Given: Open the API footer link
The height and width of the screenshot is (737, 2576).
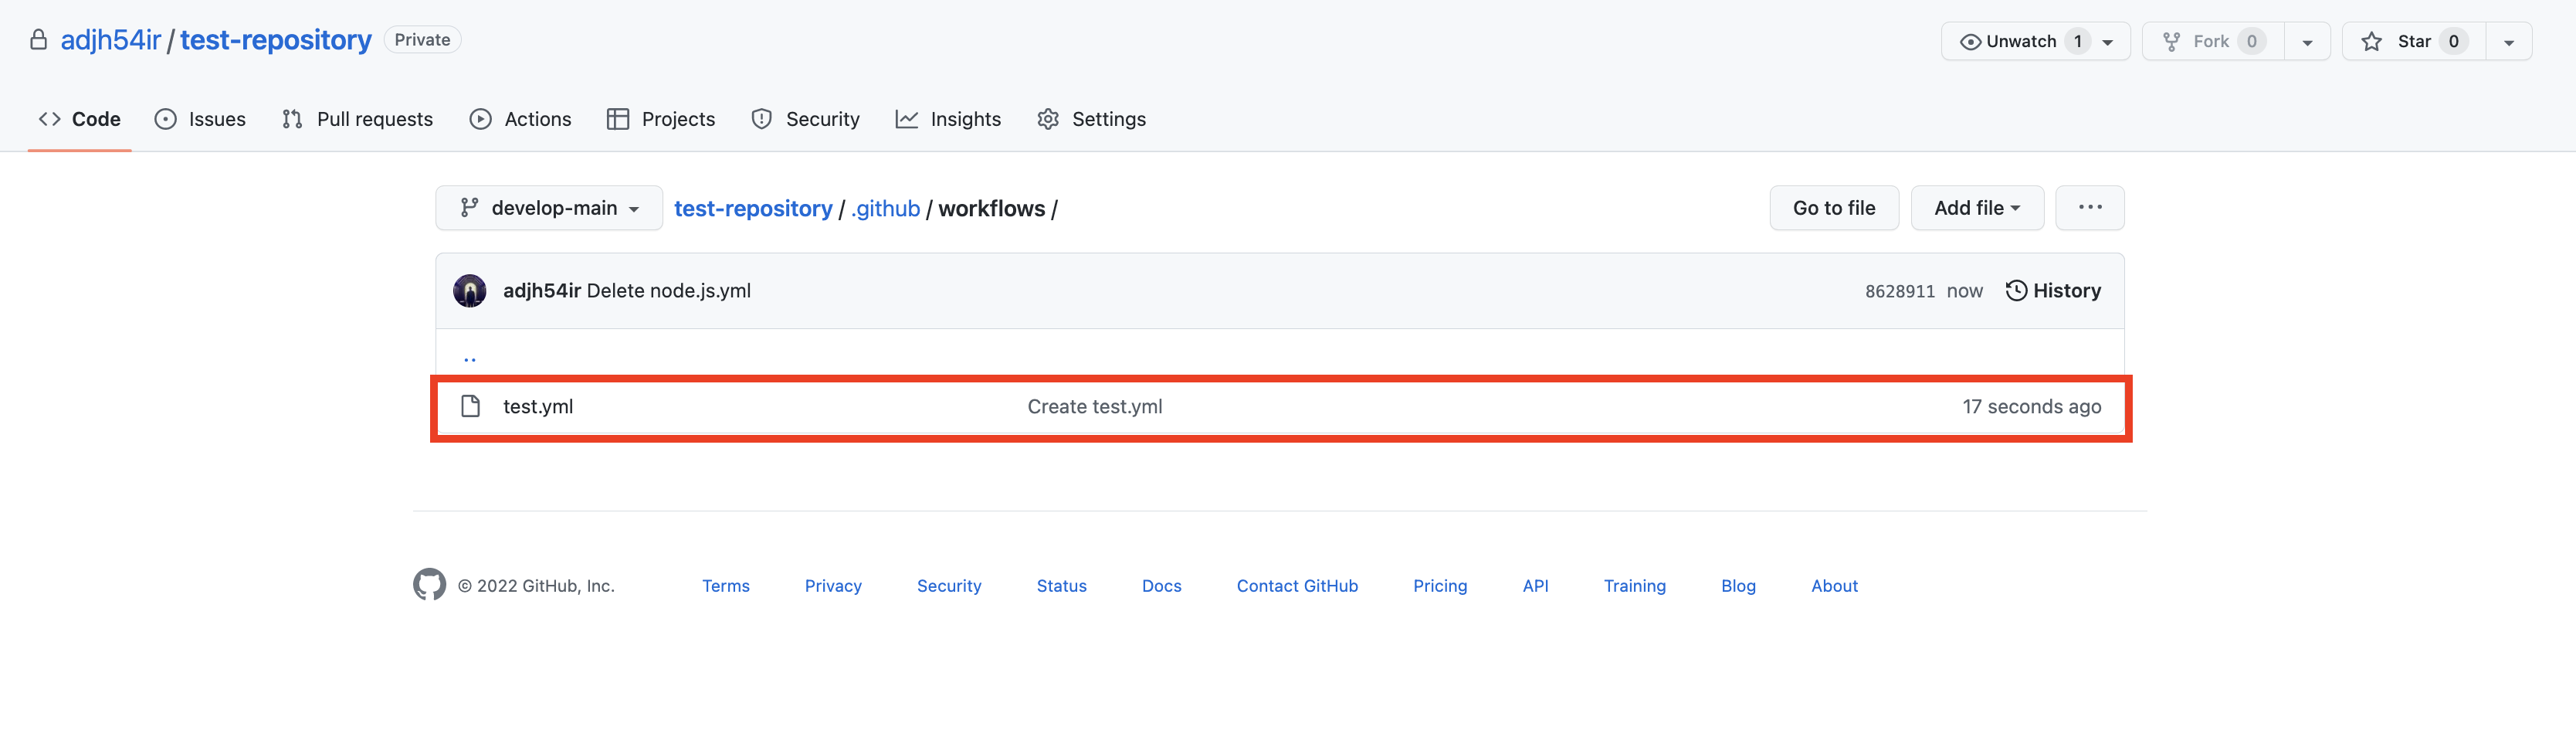Looking at the screenshot, I should pos(1536,586).
